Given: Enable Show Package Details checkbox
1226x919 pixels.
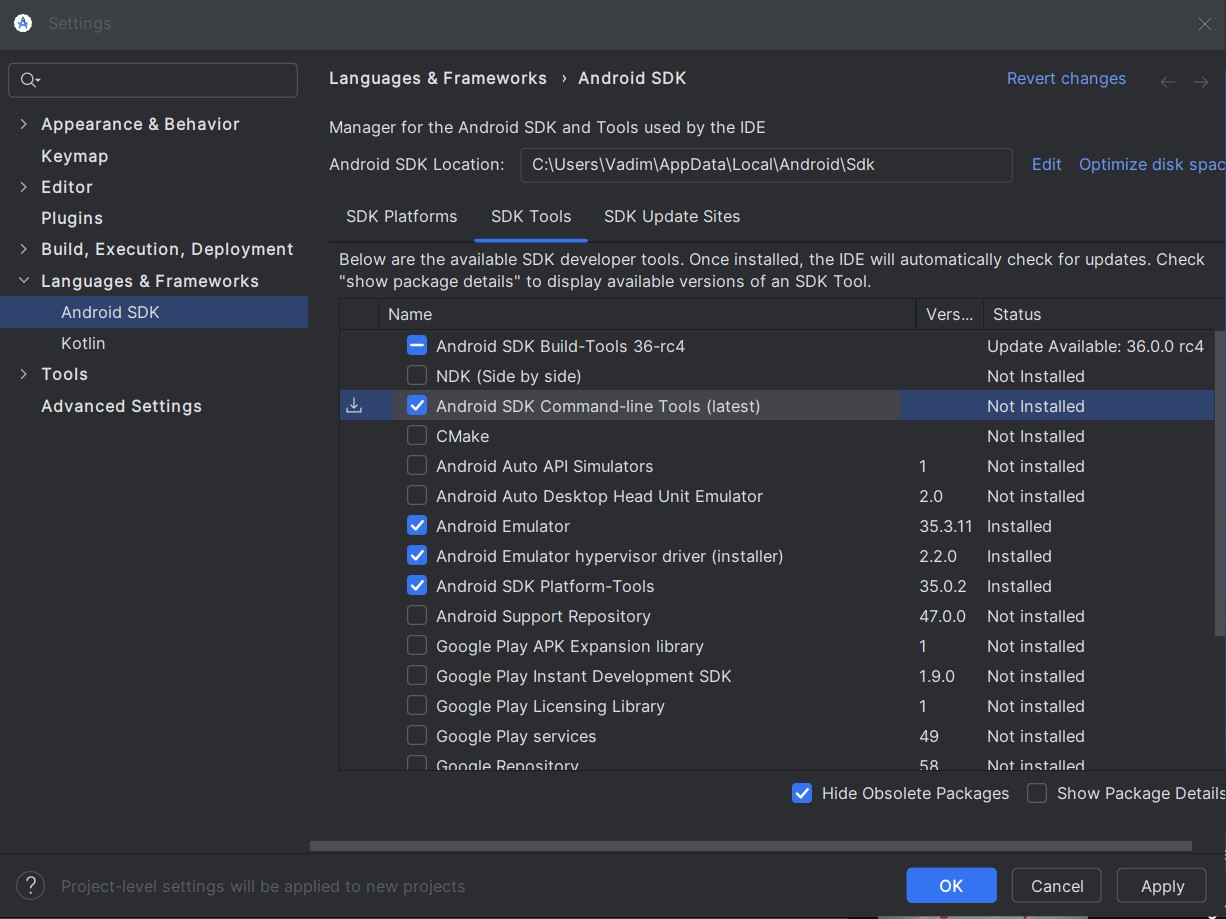Looking at the screenshot, I should (1037, 793).
